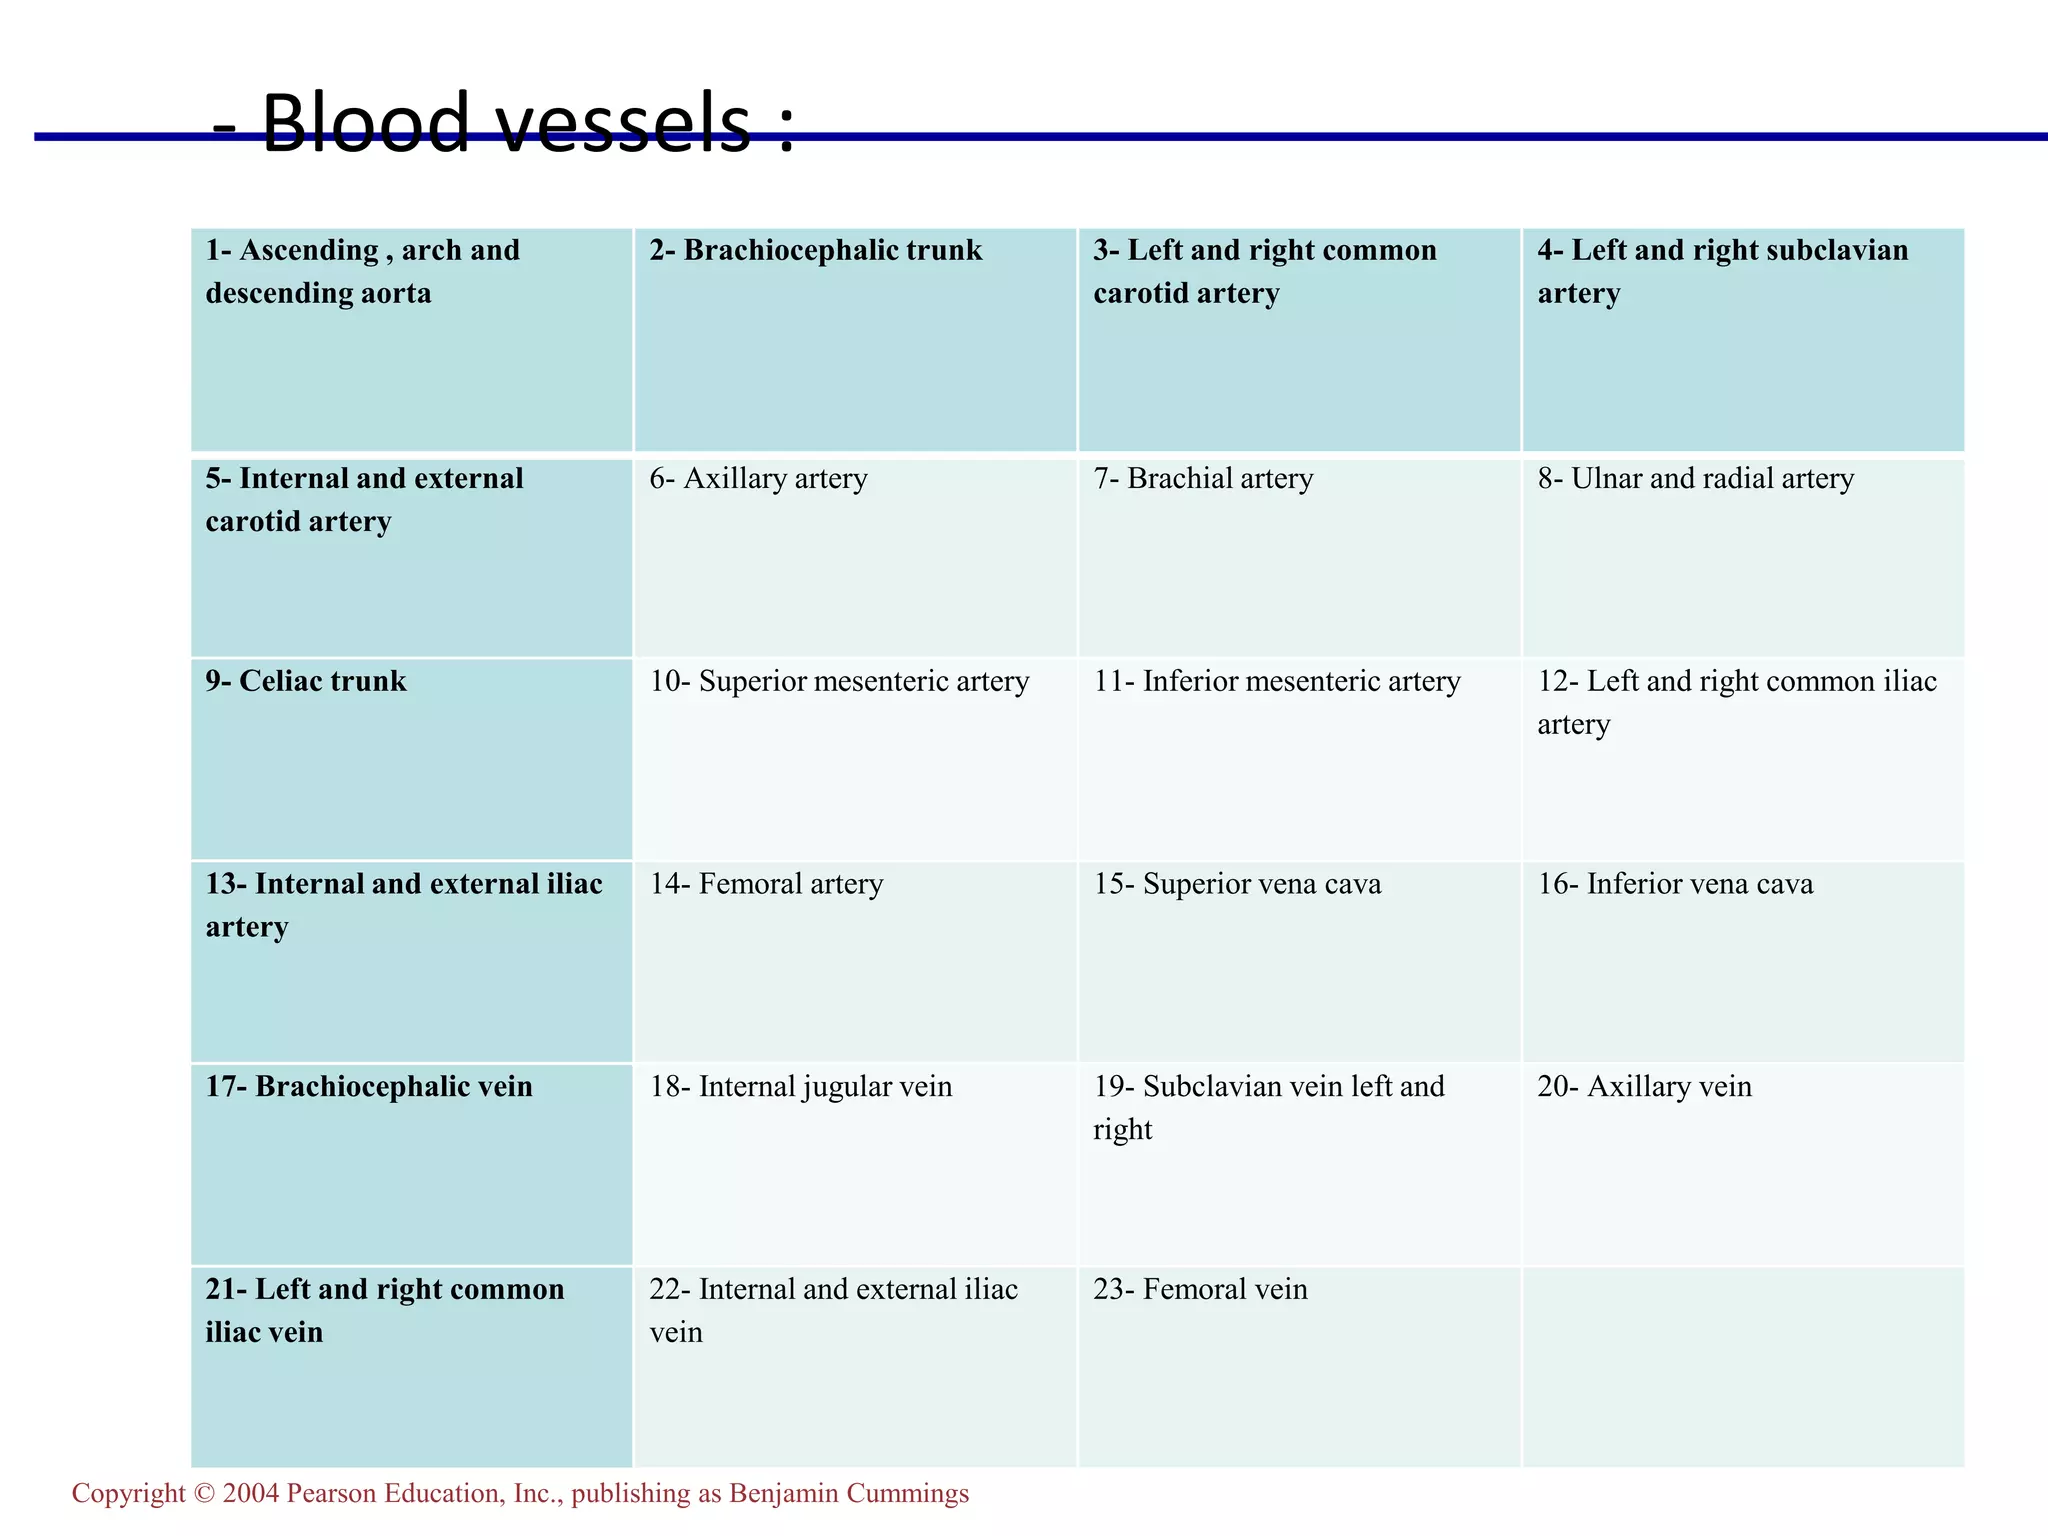This screenshot has width=2048, height=1536.
Task: Select the Brachiocephalic trunk cell
Action: tap(856, 340)
